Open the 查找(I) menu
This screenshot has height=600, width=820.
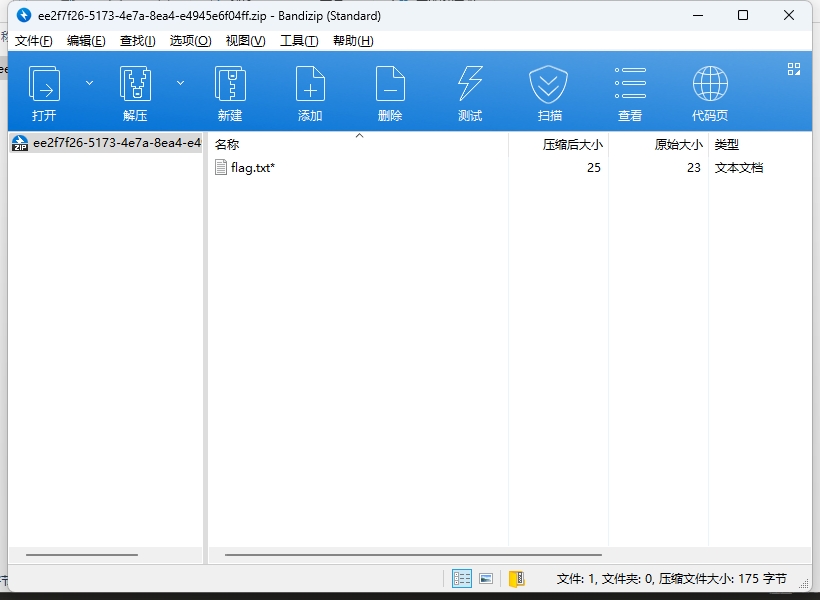click(x=138, y=41)
